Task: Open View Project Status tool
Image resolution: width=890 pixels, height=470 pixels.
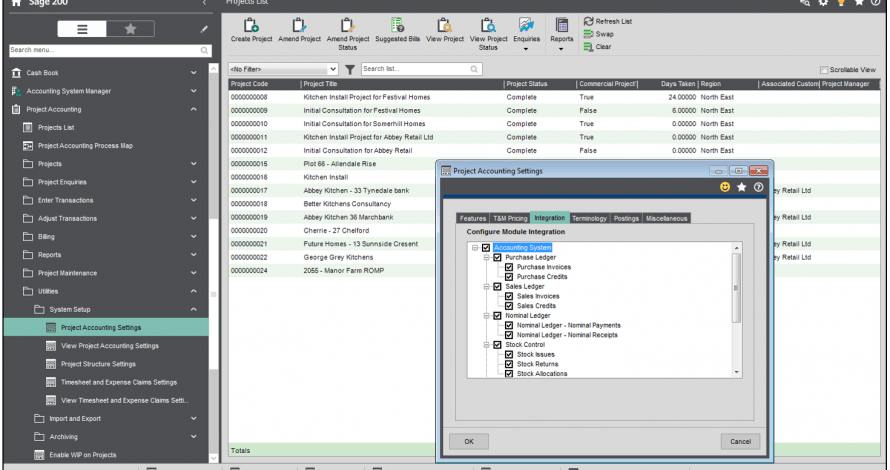Action: [x=488, y=34]
